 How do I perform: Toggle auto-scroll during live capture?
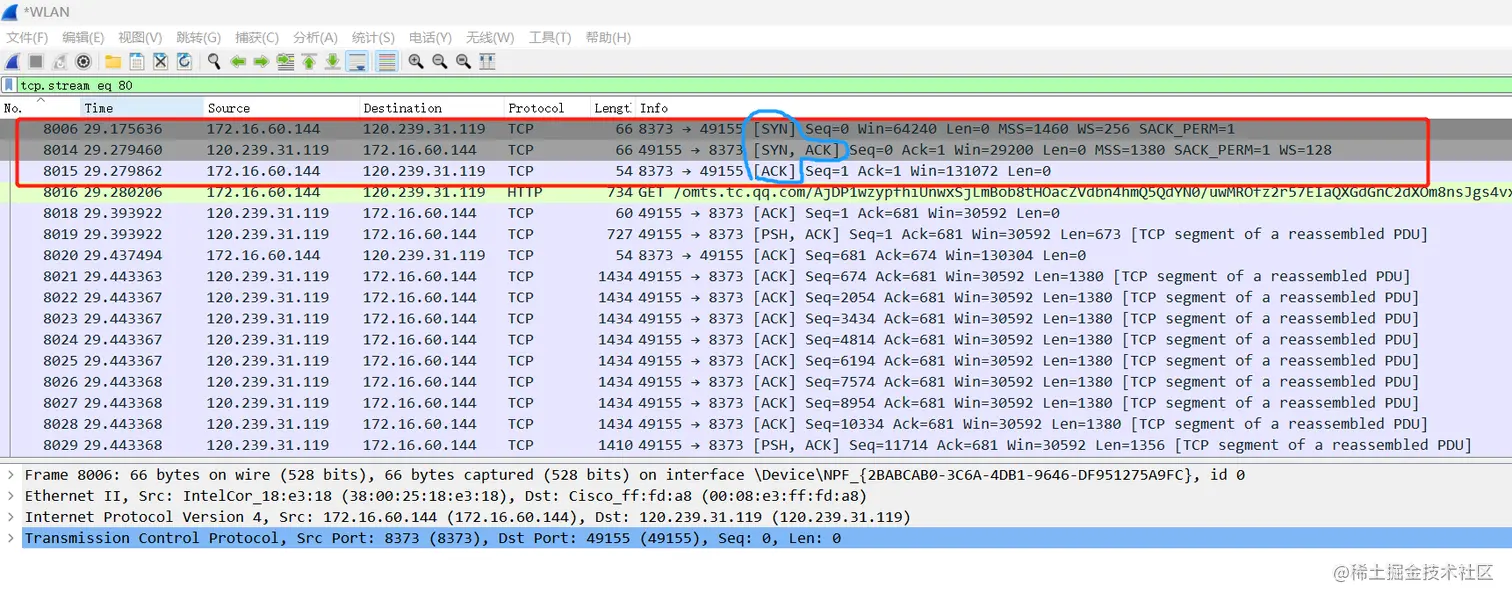coord(357,62)
